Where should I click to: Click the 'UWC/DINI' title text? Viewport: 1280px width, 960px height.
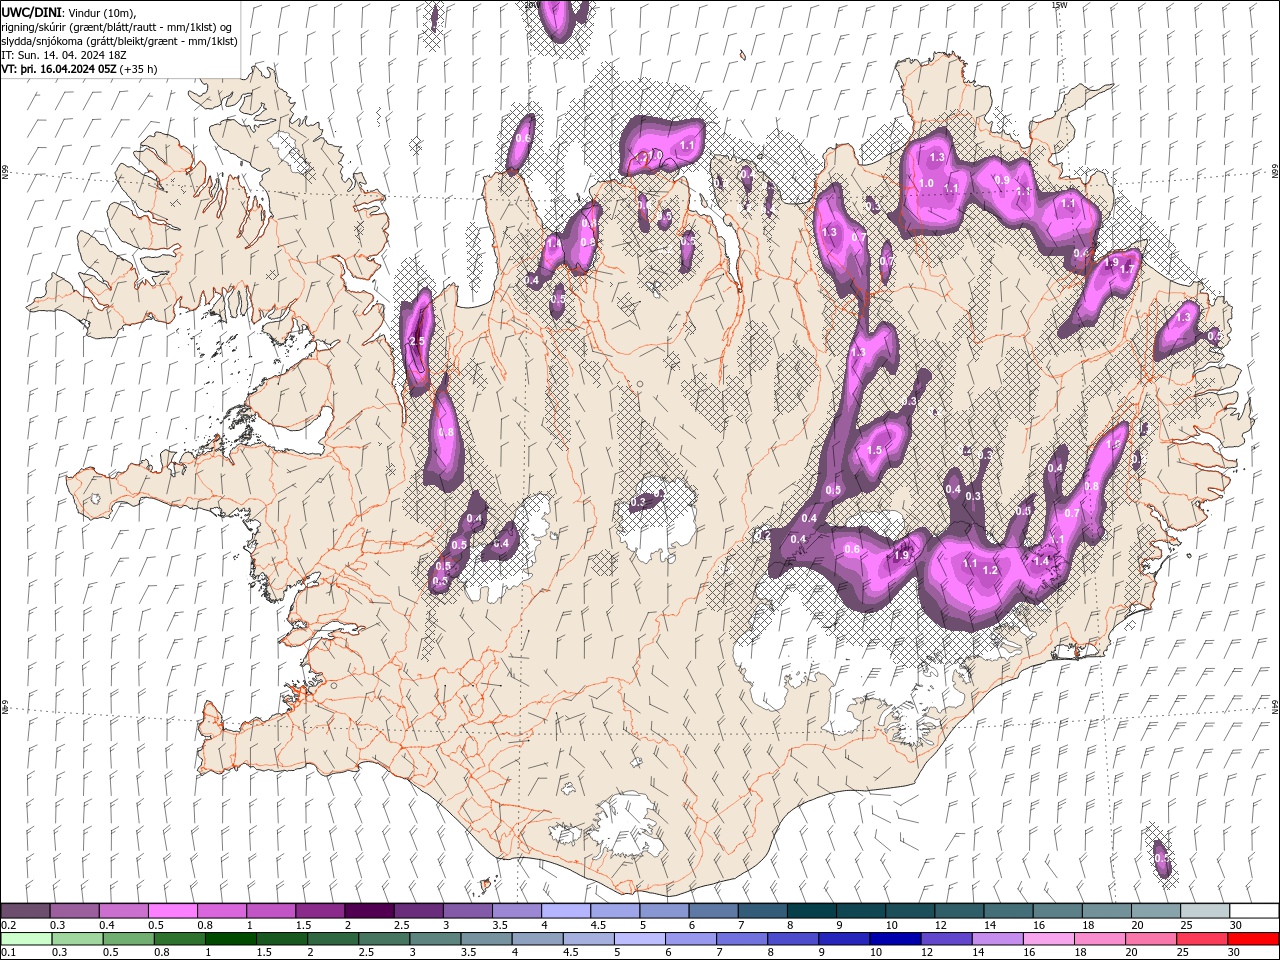(x=29, y=11)
